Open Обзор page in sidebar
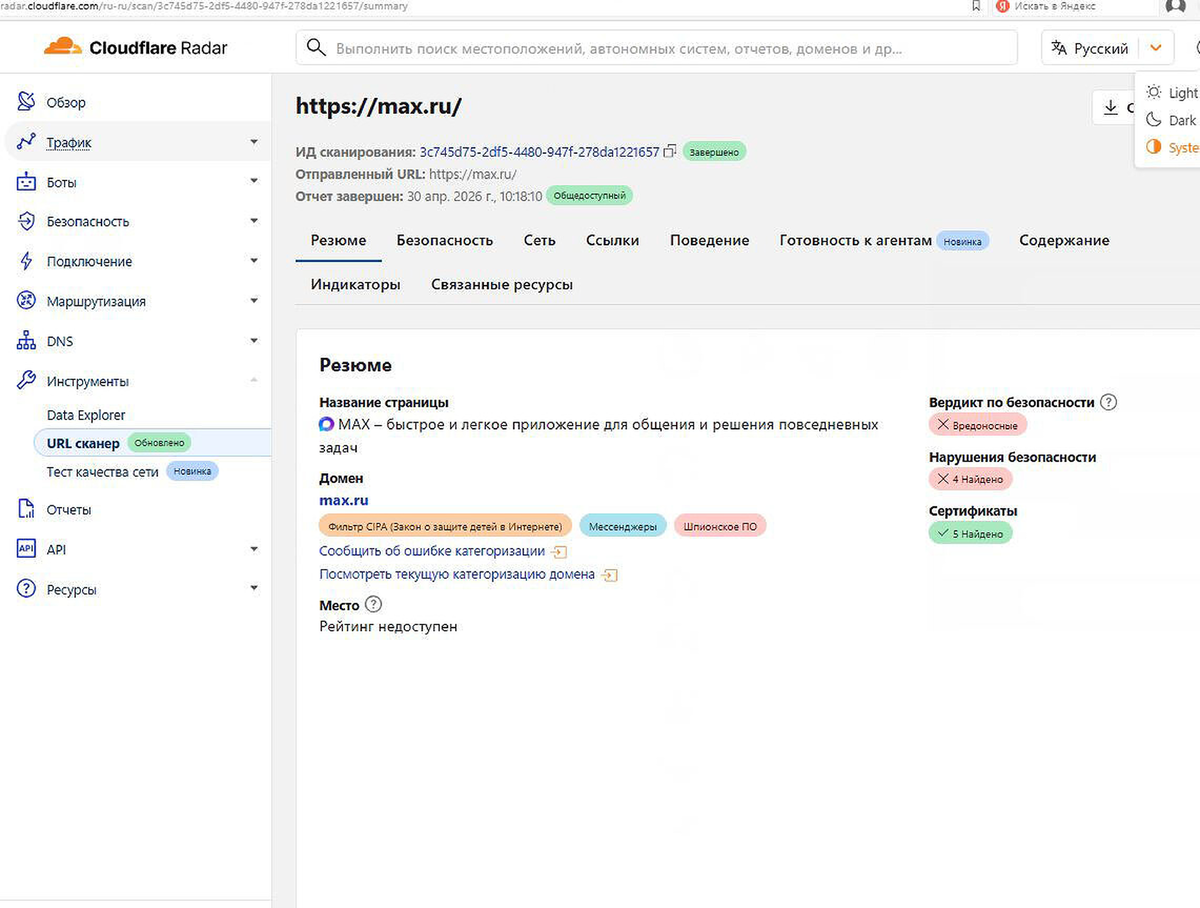 pyautogui.click(x=66, y=102)
